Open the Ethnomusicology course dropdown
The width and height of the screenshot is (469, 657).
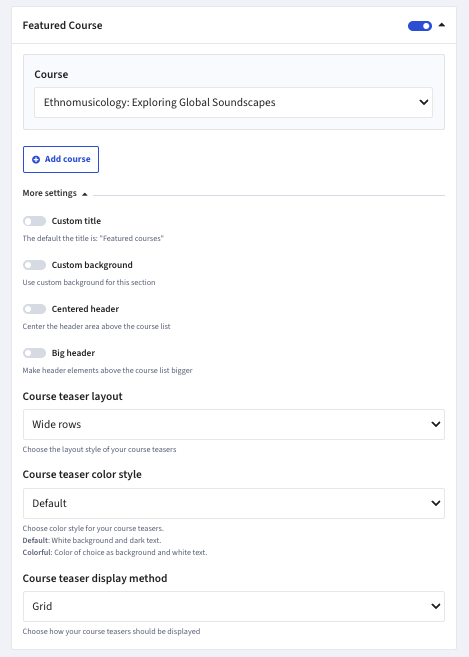pyautogui.click(x=233, y=102)
